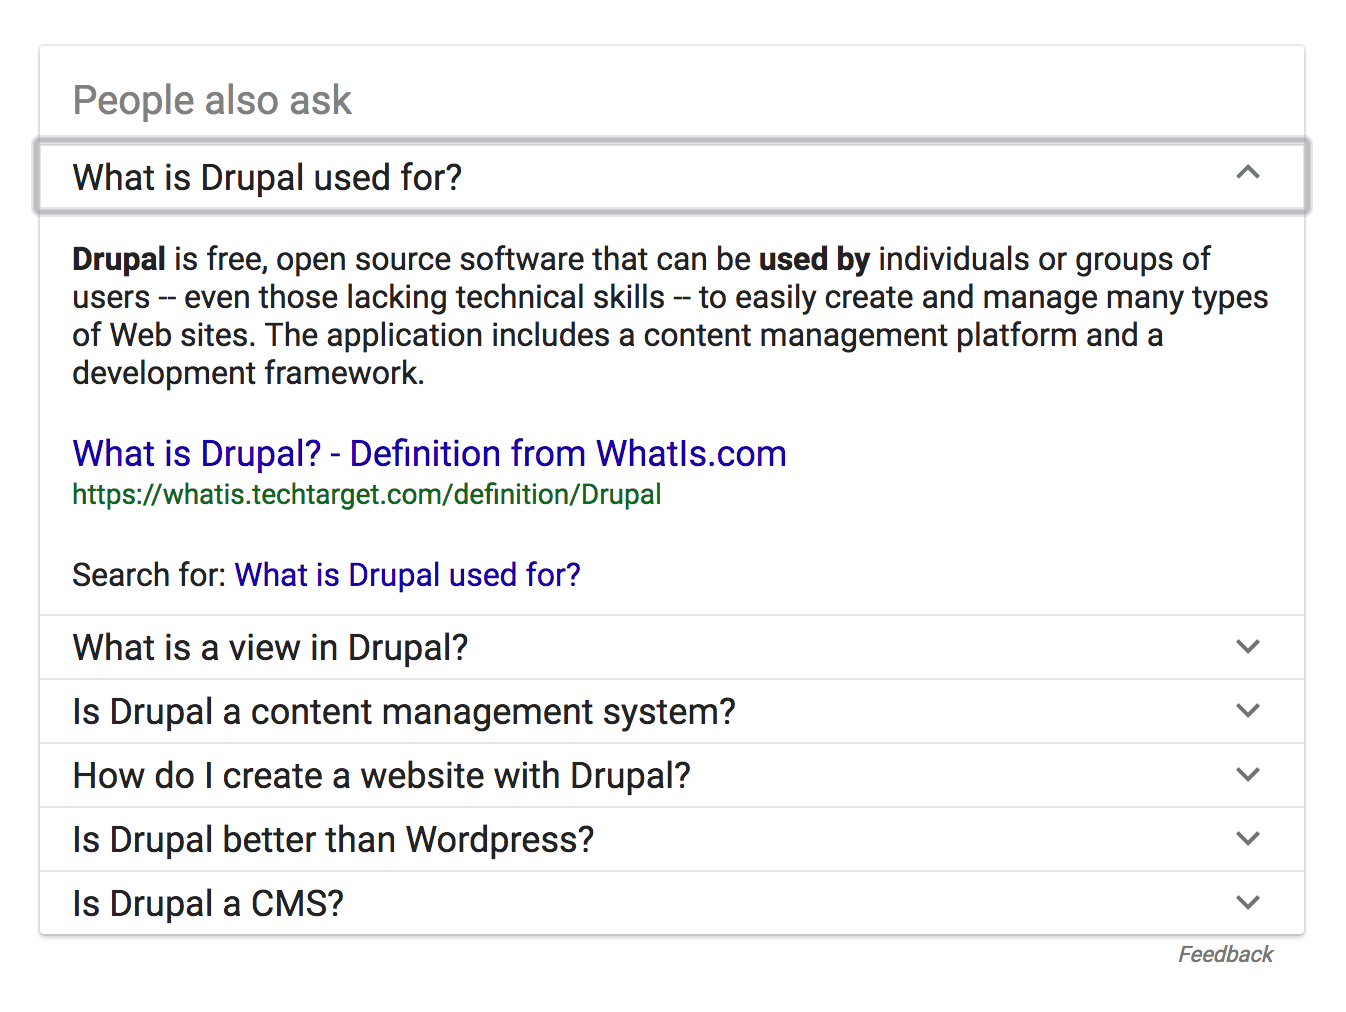The image size is (1346, 1012).
Task: Send Feedback on this box
Action: pos(1225,954)
